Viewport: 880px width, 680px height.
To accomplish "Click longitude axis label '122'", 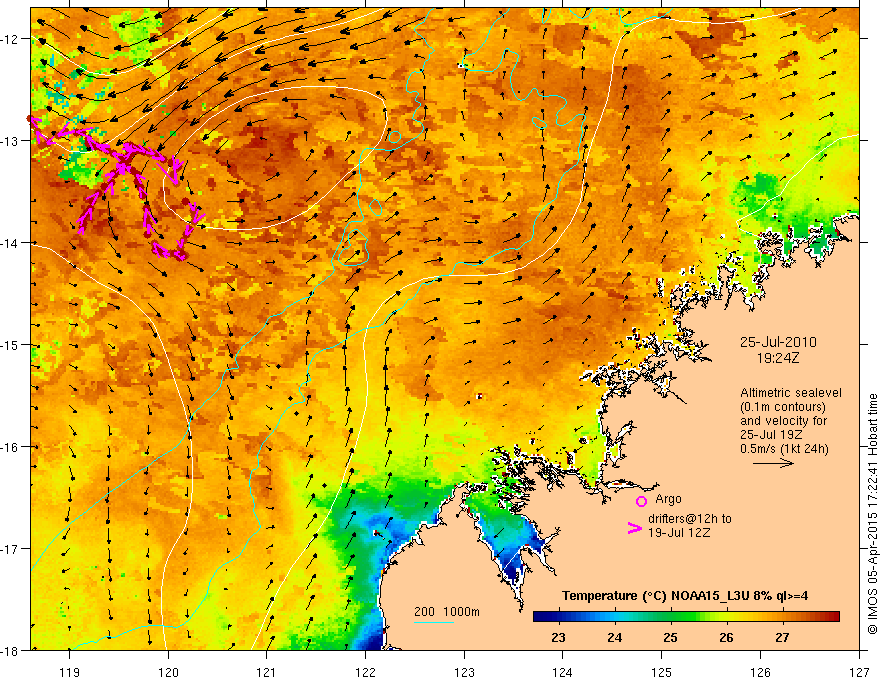I will 365,672.
